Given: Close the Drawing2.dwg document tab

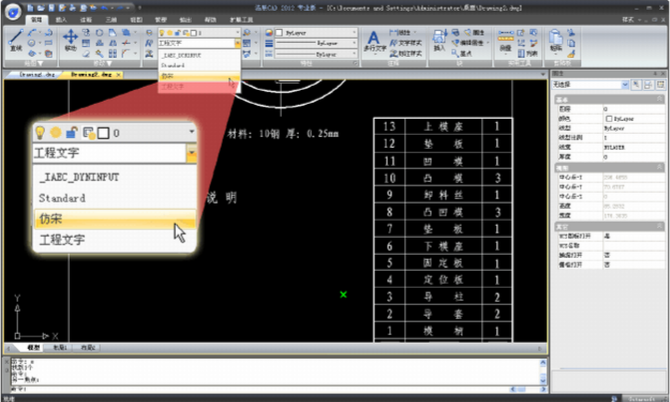Looking at the screenshot, I should pyautogui.click(x=118, y=75).
